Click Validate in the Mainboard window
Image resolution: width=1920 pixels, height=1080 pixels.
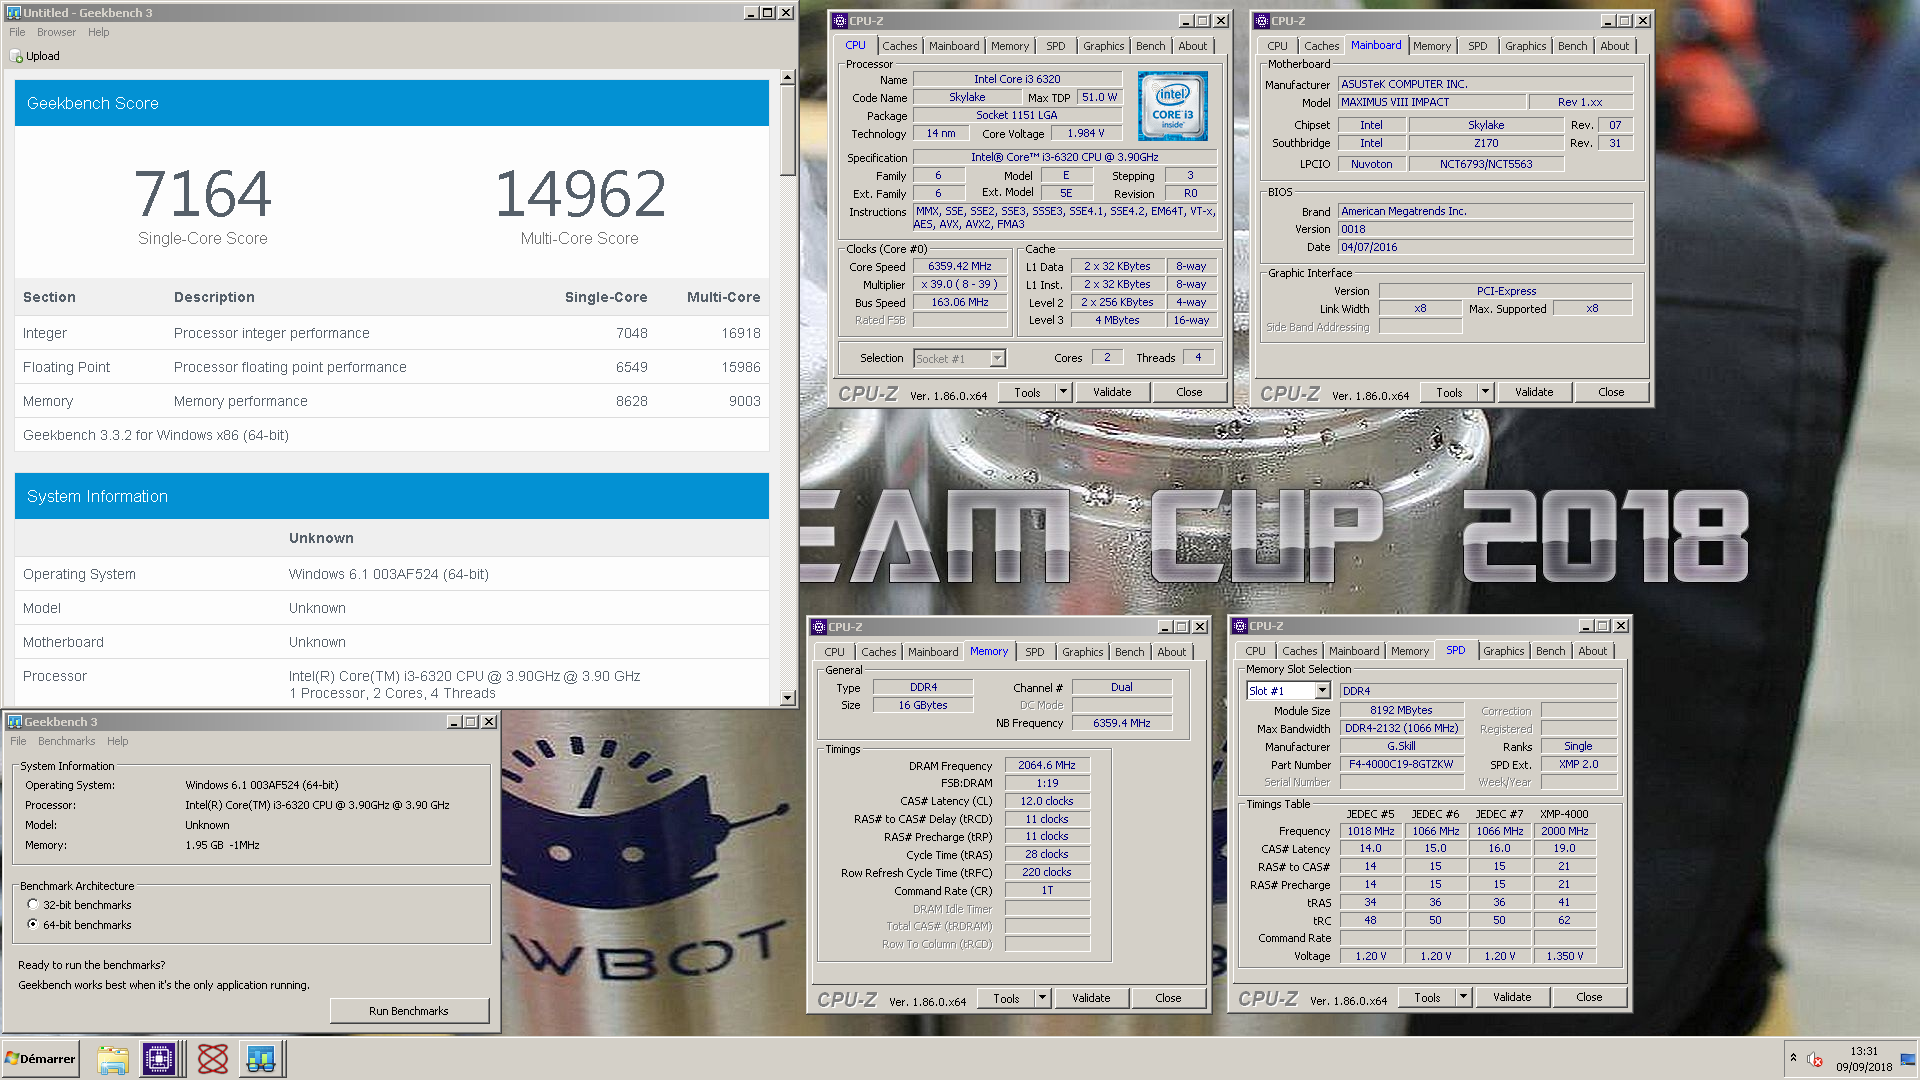1534,392
